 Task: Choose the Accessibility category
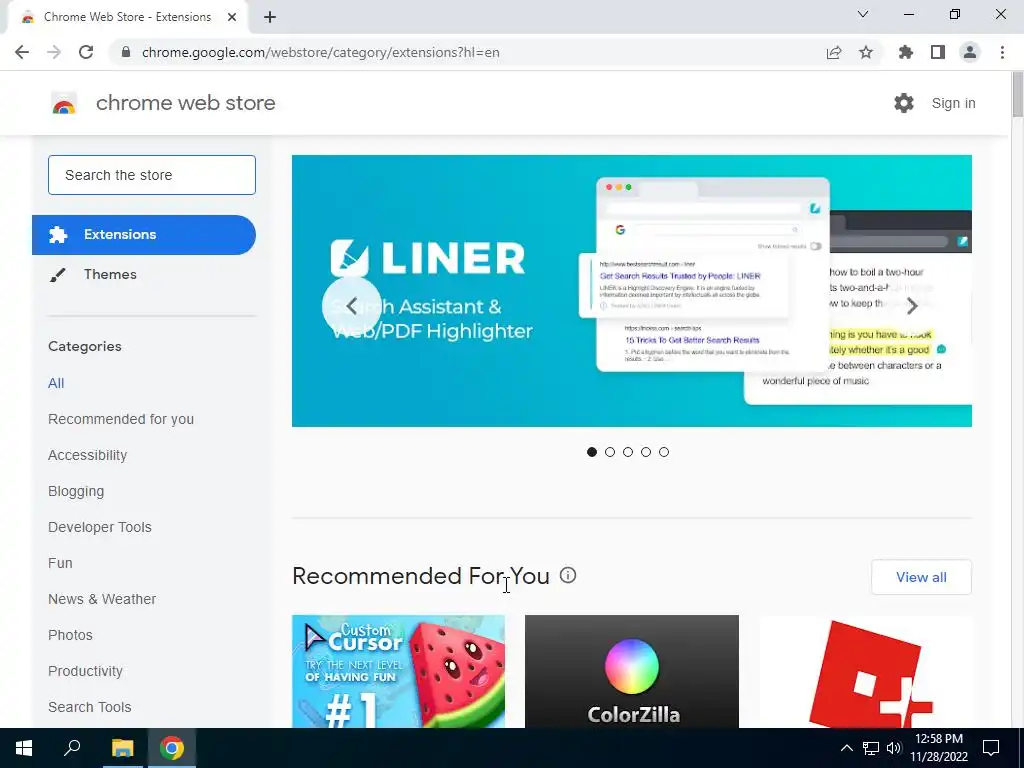coord(88,455)
